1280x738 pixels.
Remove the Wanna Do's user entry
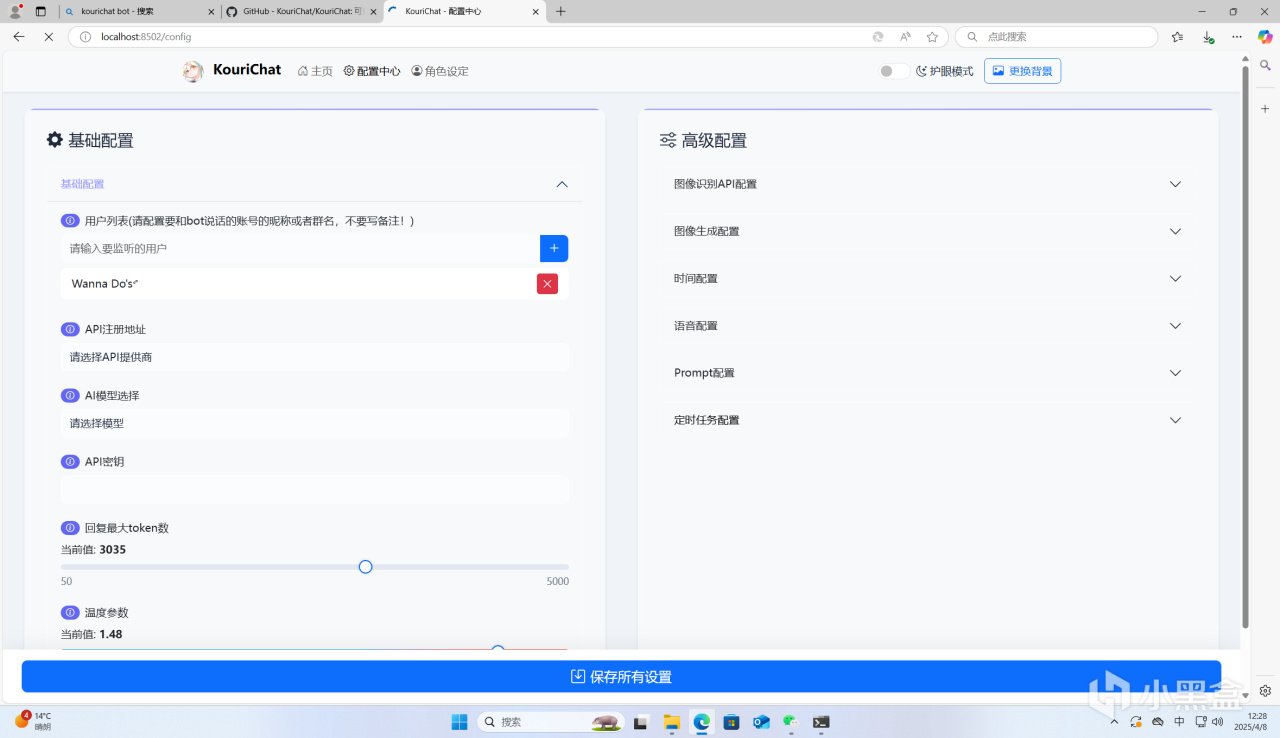(547, 284)
